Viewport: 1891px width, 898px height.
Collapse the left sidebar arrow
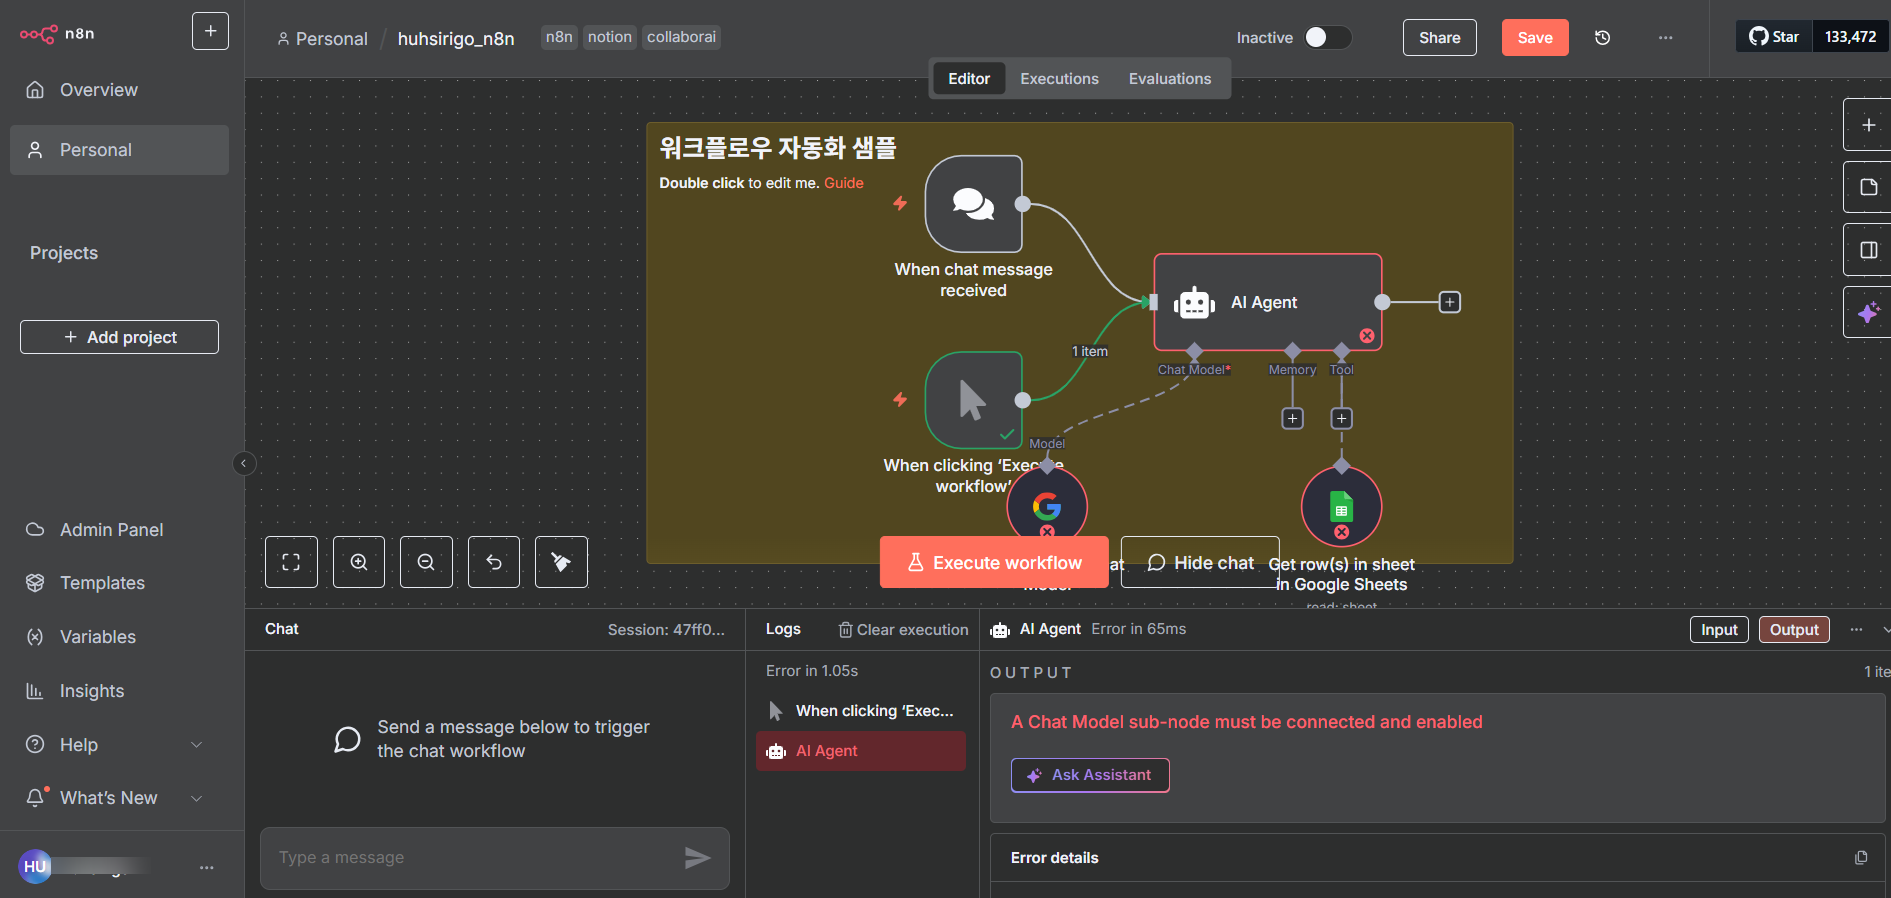tap(244, 463)
